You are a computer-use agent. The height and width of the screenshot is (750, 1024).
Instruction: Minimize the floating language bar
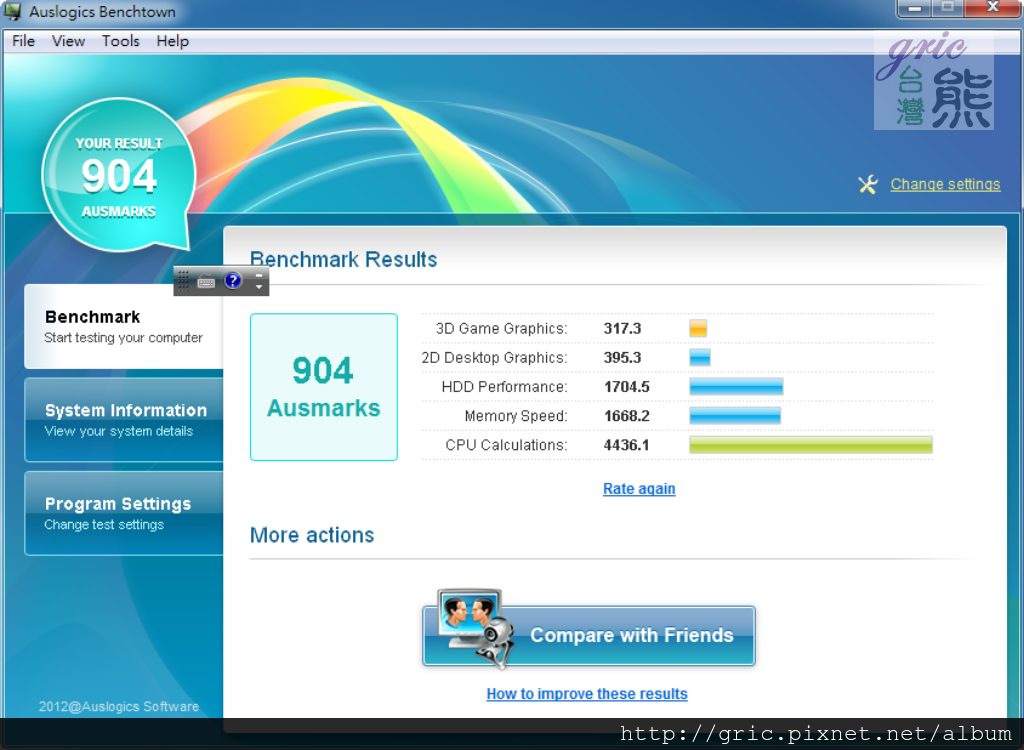(259, 275)
